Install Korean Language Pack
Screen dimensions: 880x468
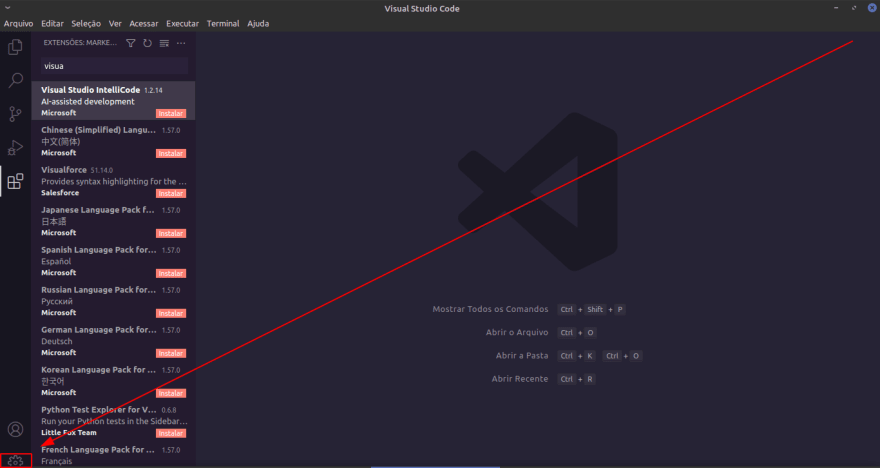[x=171, y=393]
